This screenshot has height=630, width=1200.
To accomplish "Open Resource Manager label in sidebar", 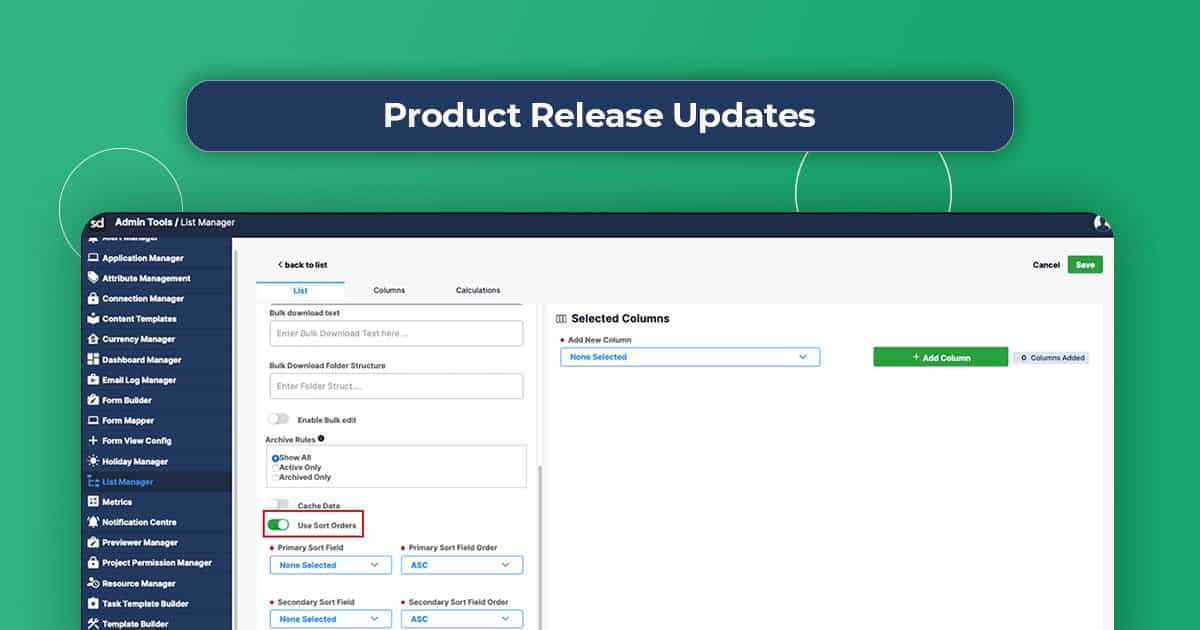I will pos(139,583).
